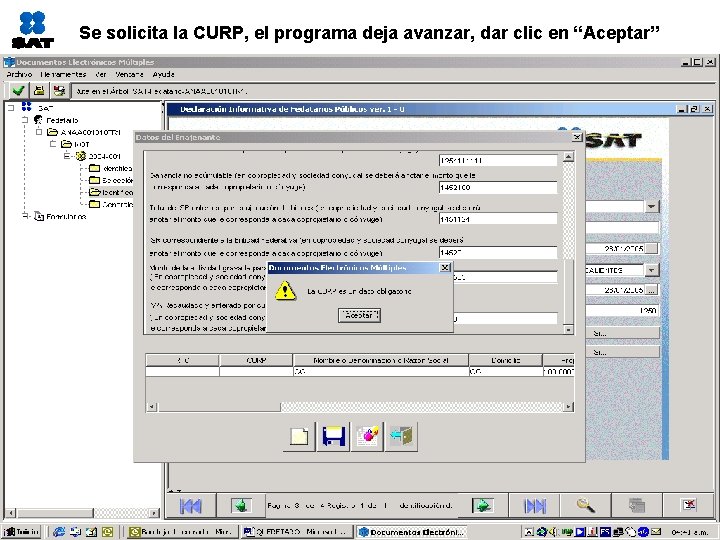Click the Aceptar button in the CURP warning

[x=359, y=315]
